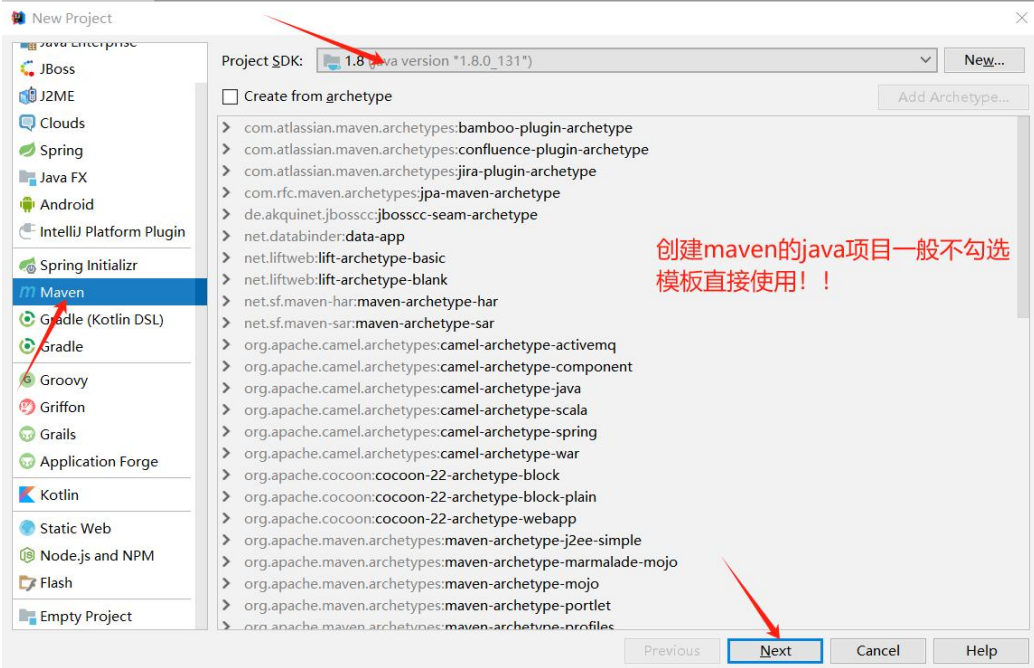Select maven-archetype-j2ee-simple row
Viewport: 1034px width, 668px height.
618,540
